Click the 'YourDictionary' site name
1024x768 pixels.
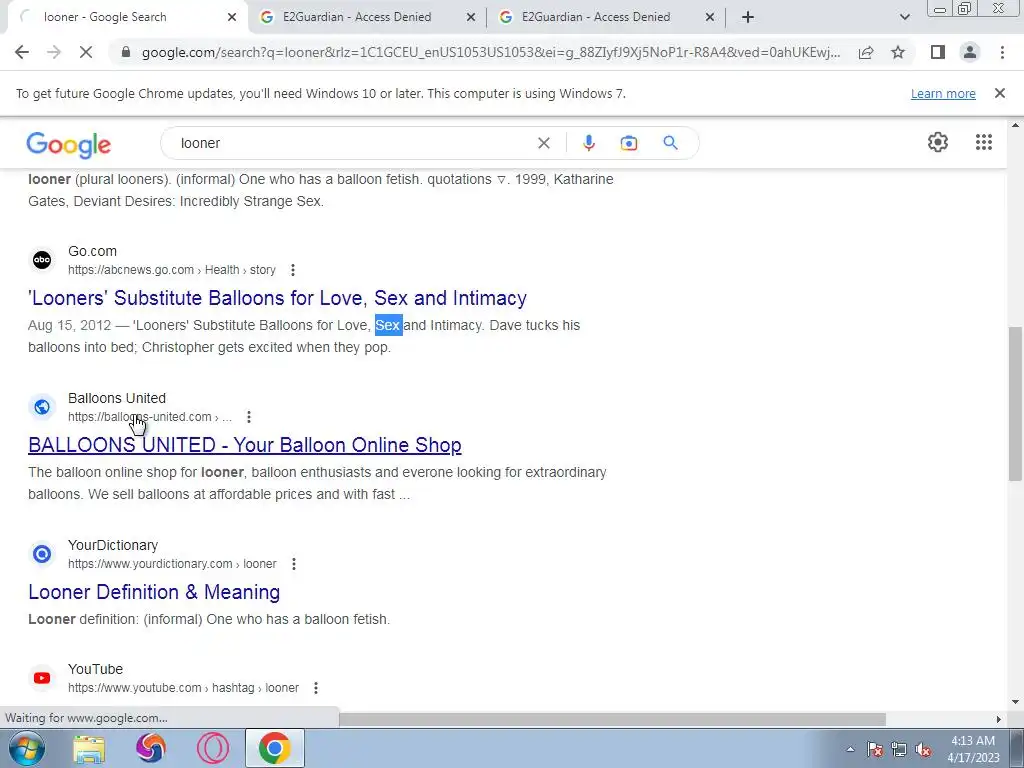tap(113, 545)
